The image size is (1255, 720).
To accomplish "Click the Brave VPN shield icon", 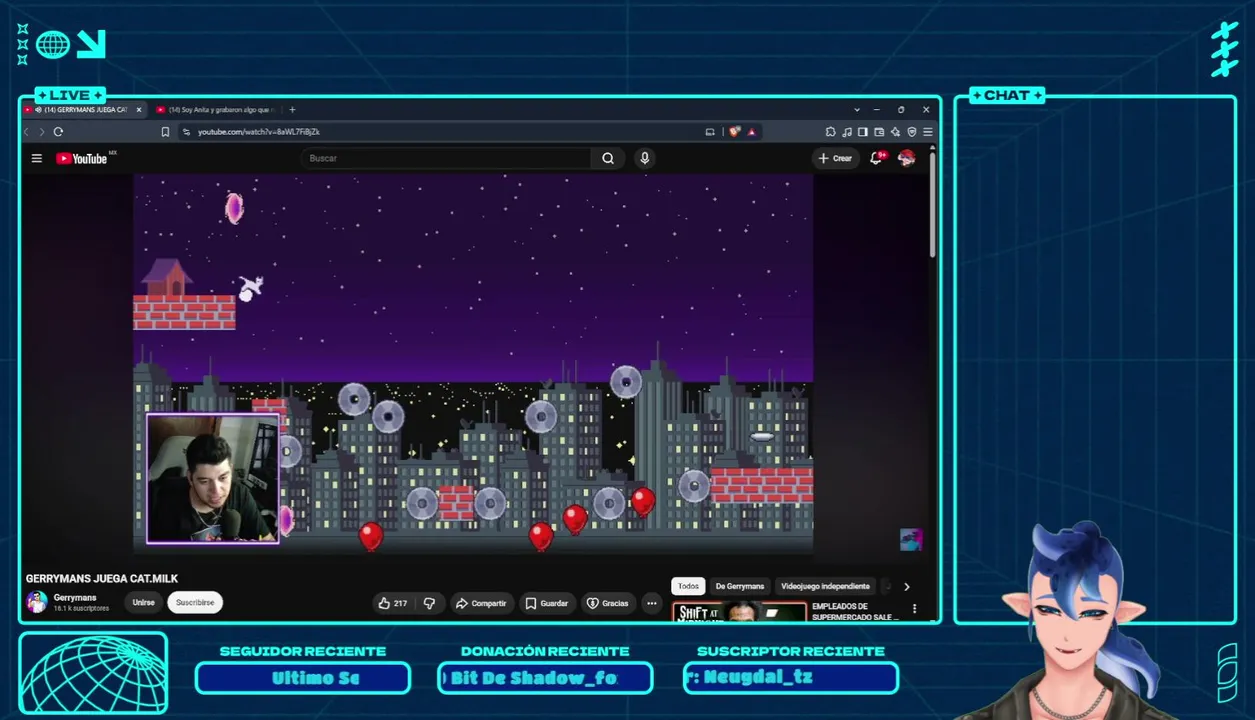I will point(912,132).
